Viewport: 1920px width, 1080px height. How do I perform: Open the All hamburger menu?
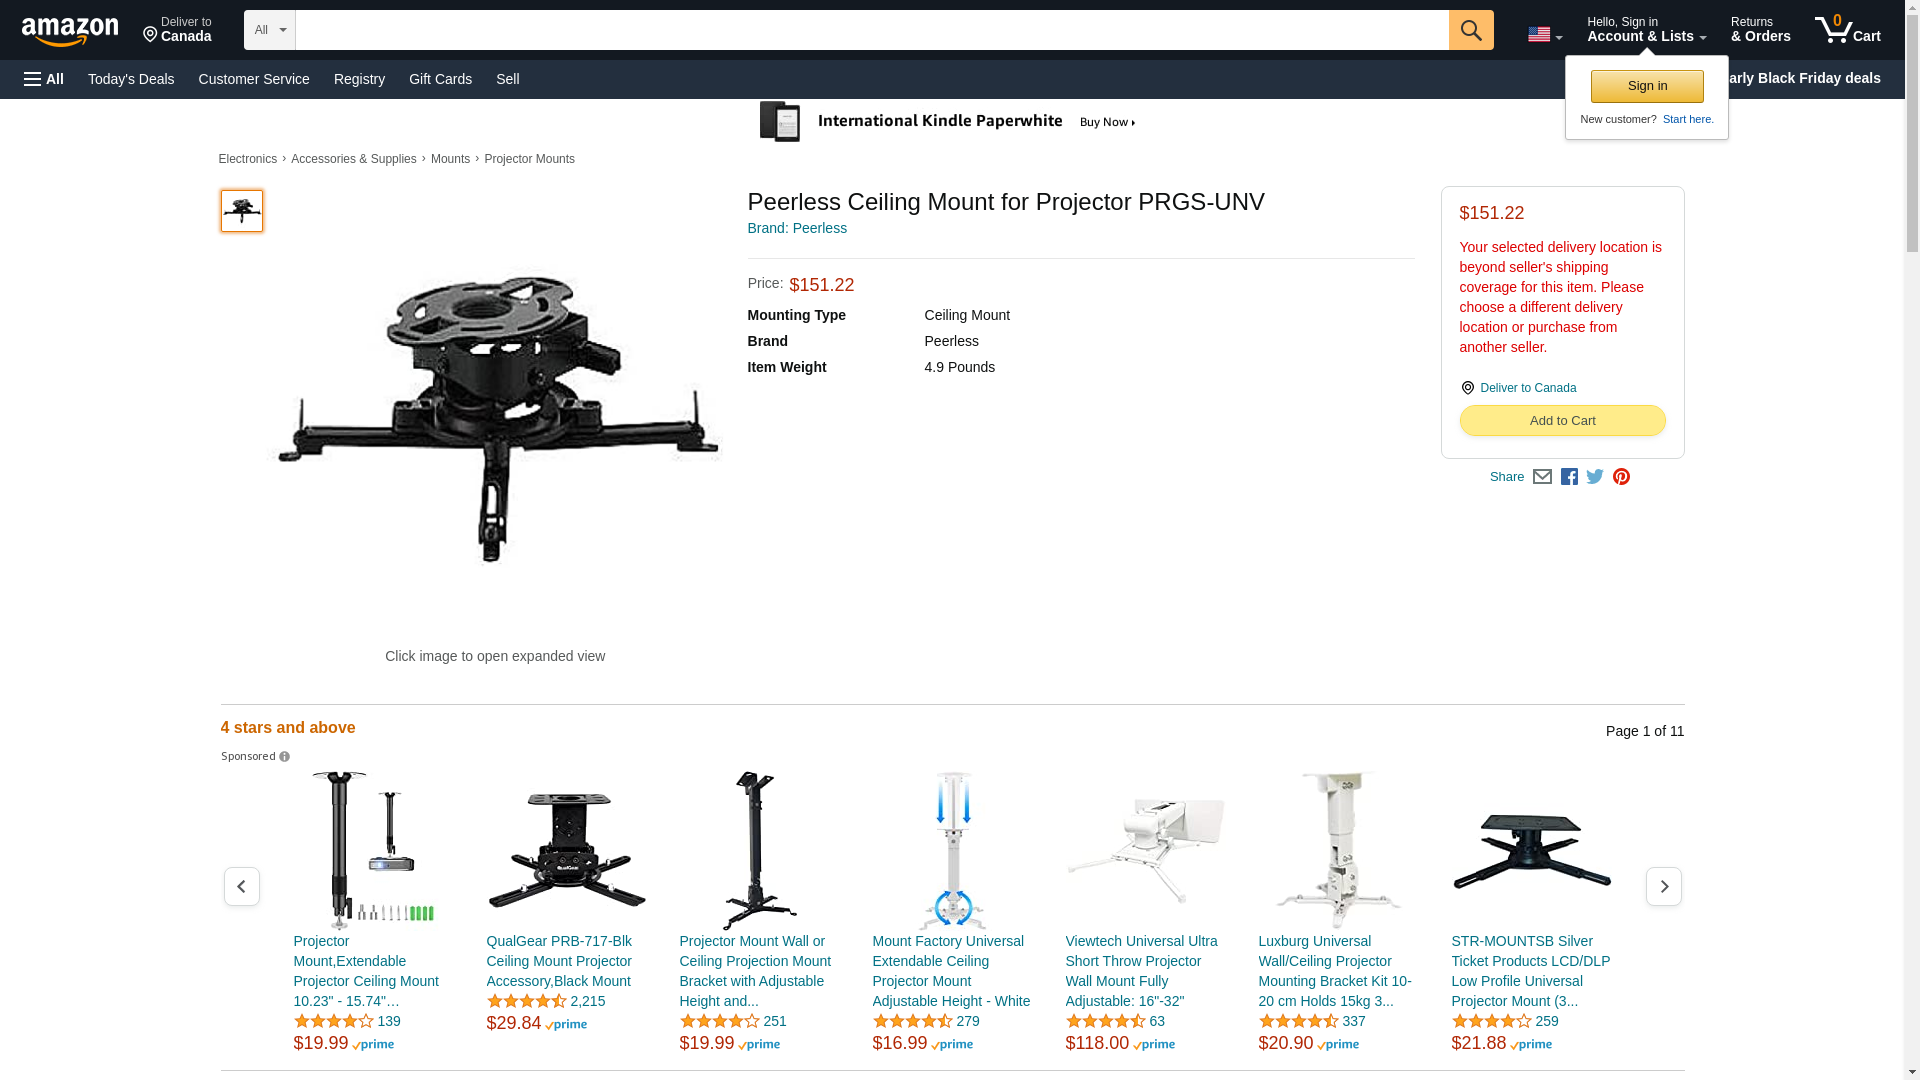44,79
